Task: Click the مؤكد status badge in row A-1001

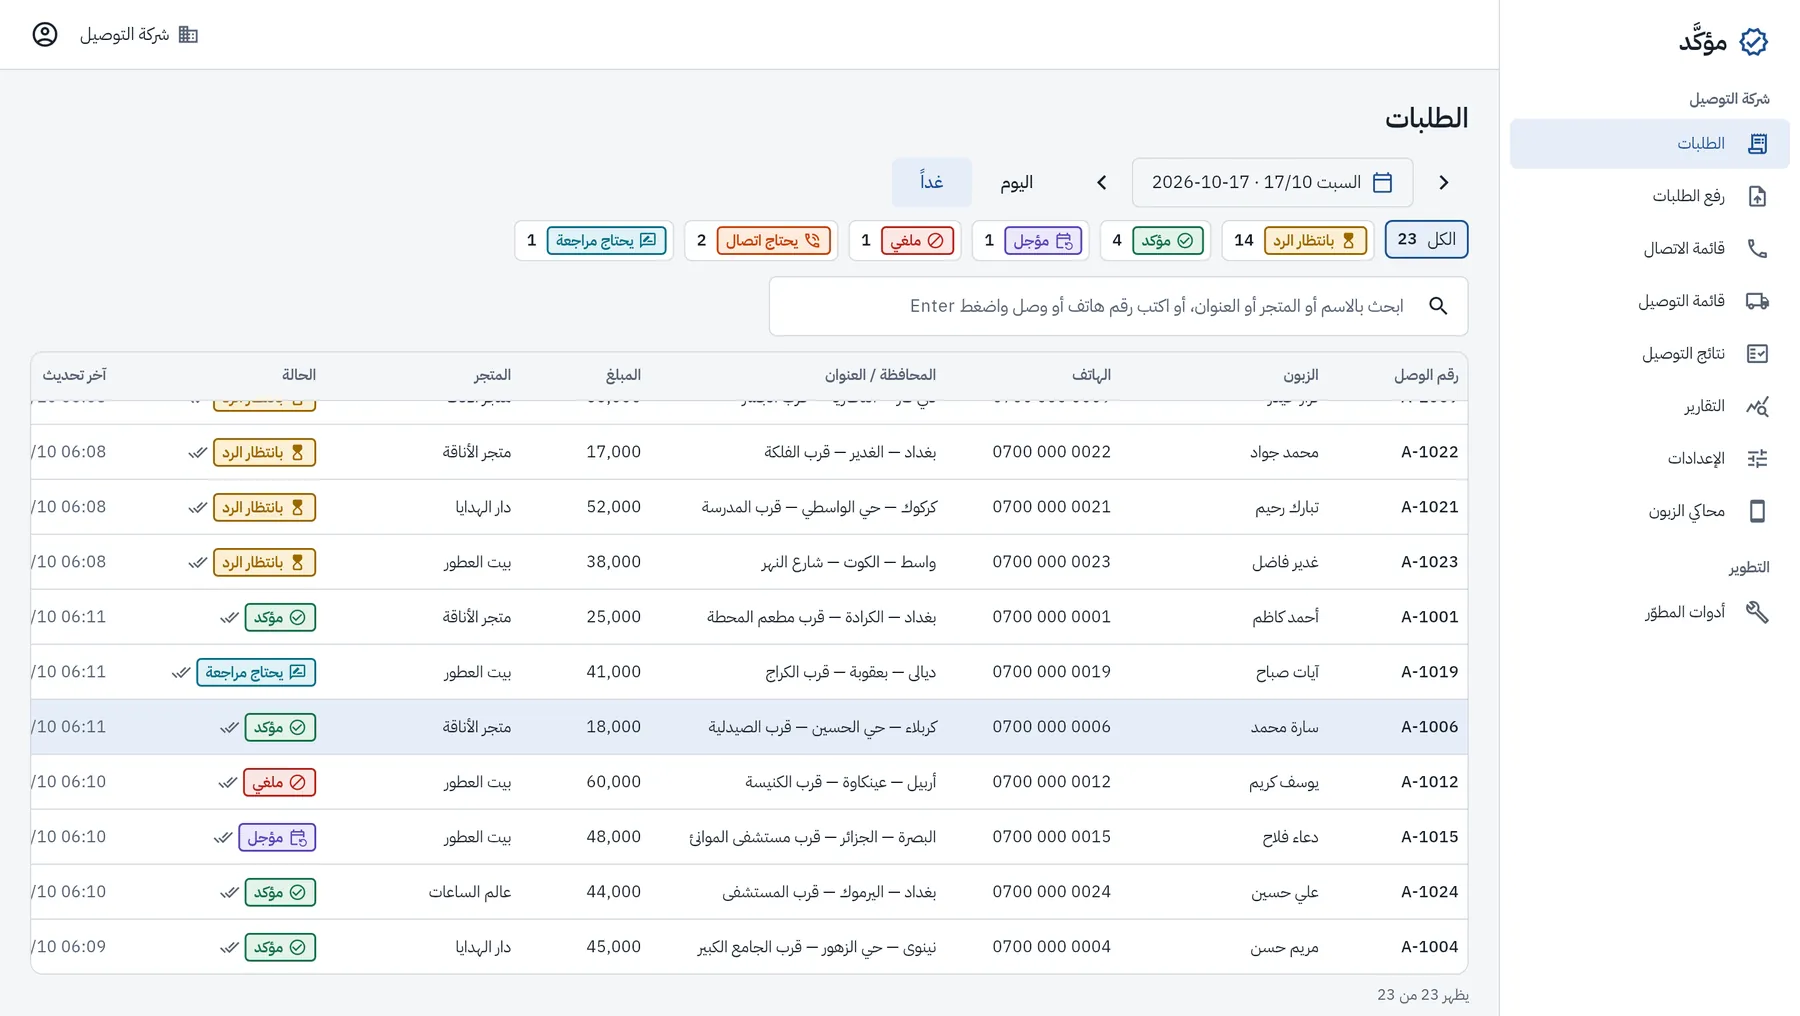Action: point(280,617)
